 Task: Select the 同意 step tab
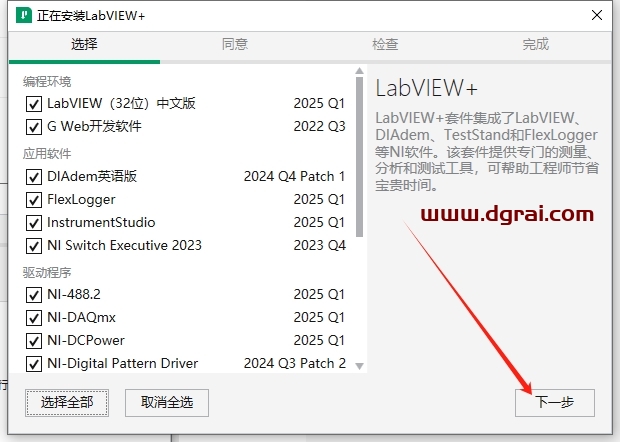coord(235,44)
